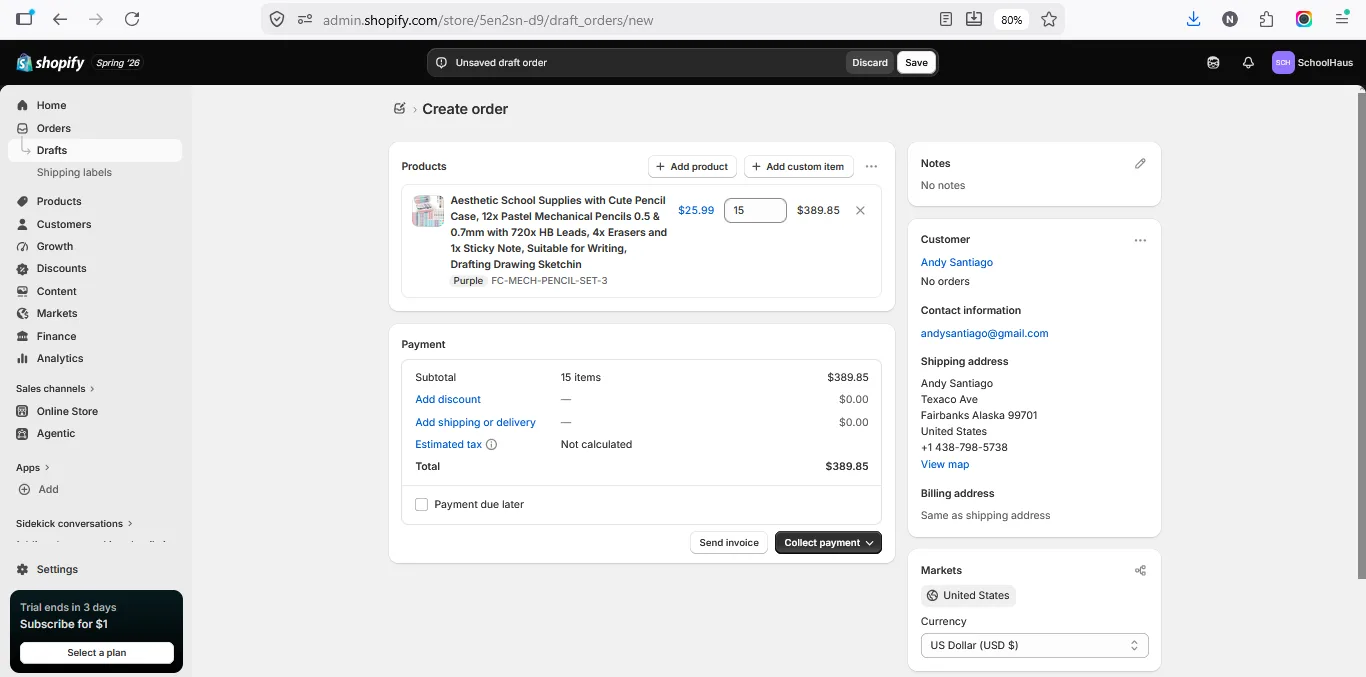Click the browser downloads icon

[x=1193, y=19]
